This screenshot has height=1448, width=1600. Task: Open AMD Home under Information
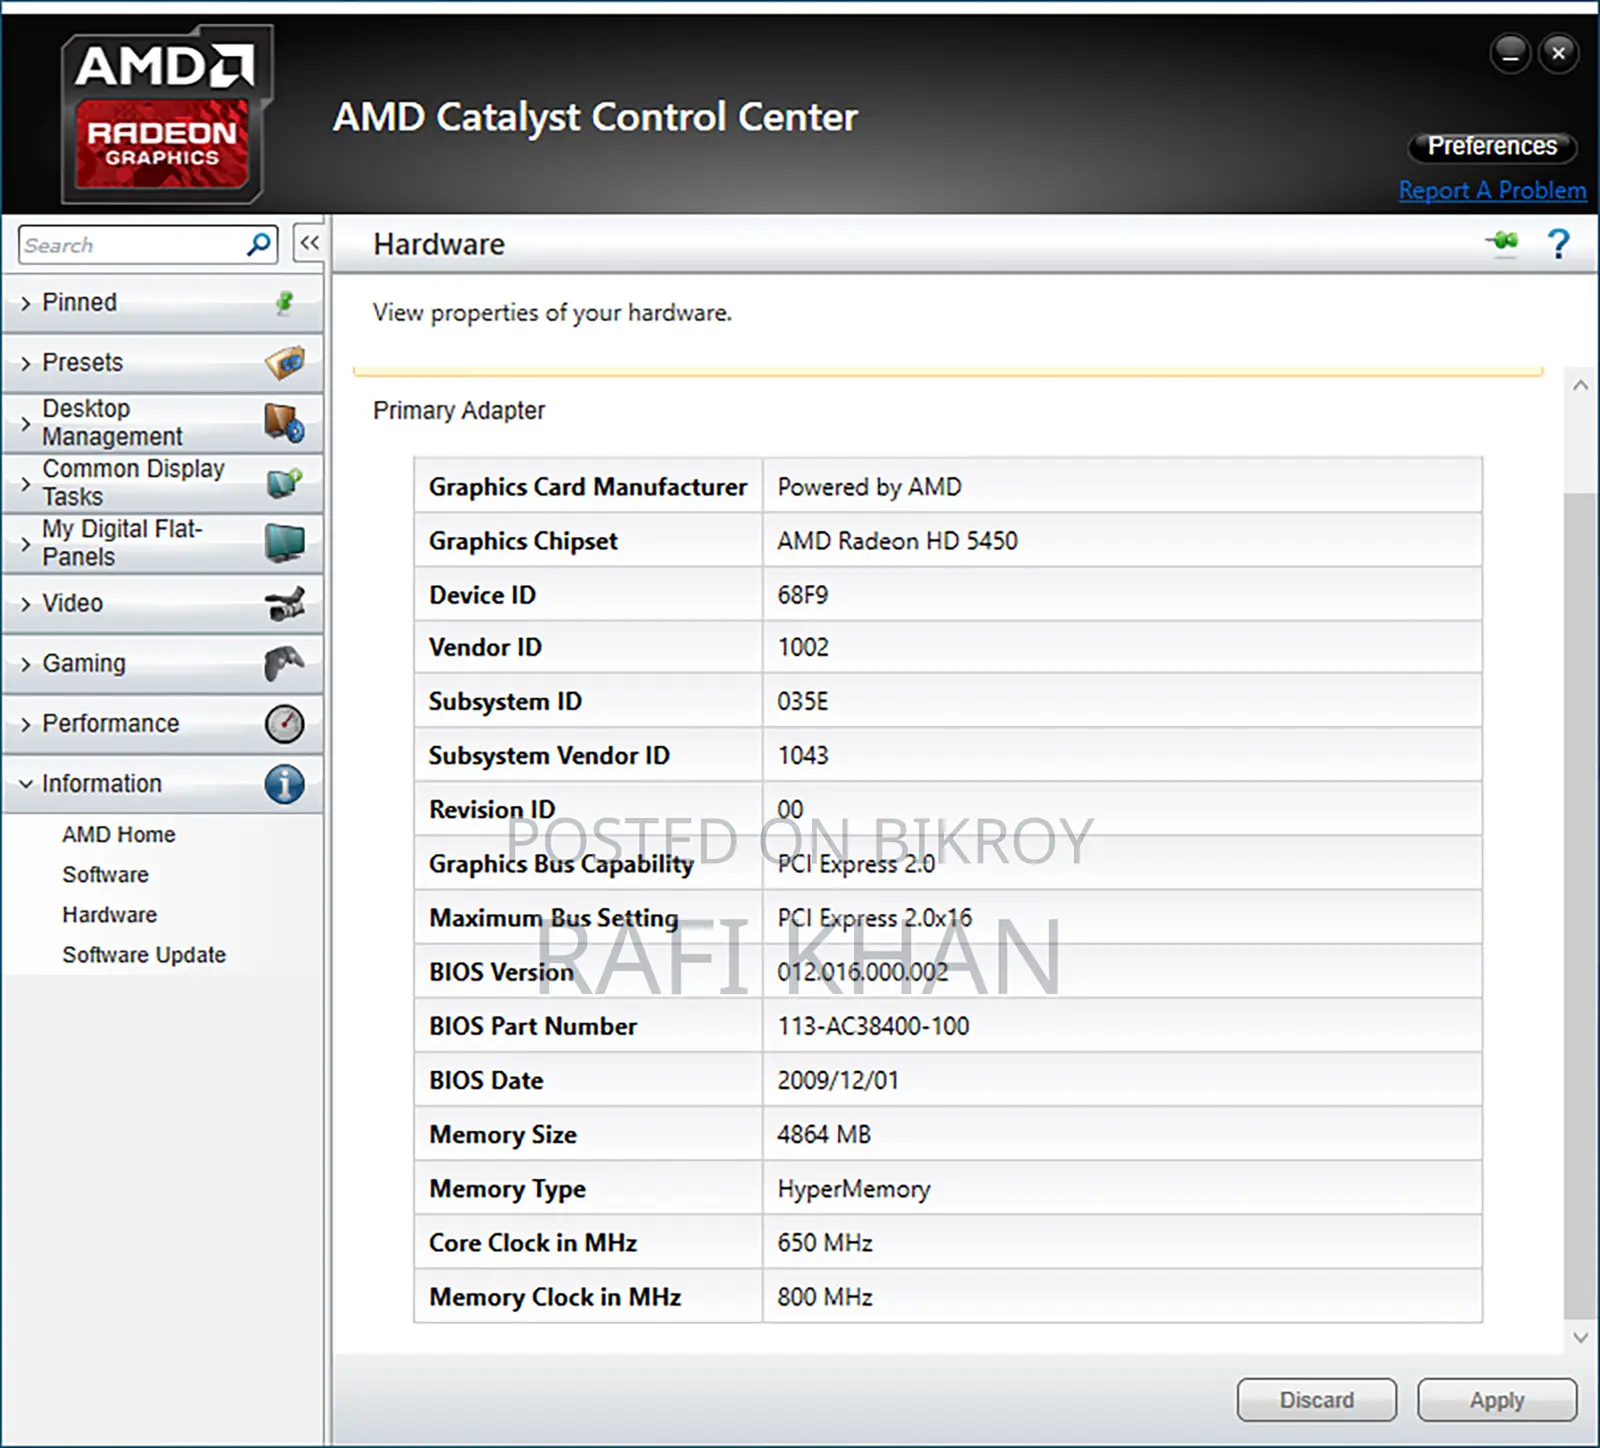(x=118, y=834)
